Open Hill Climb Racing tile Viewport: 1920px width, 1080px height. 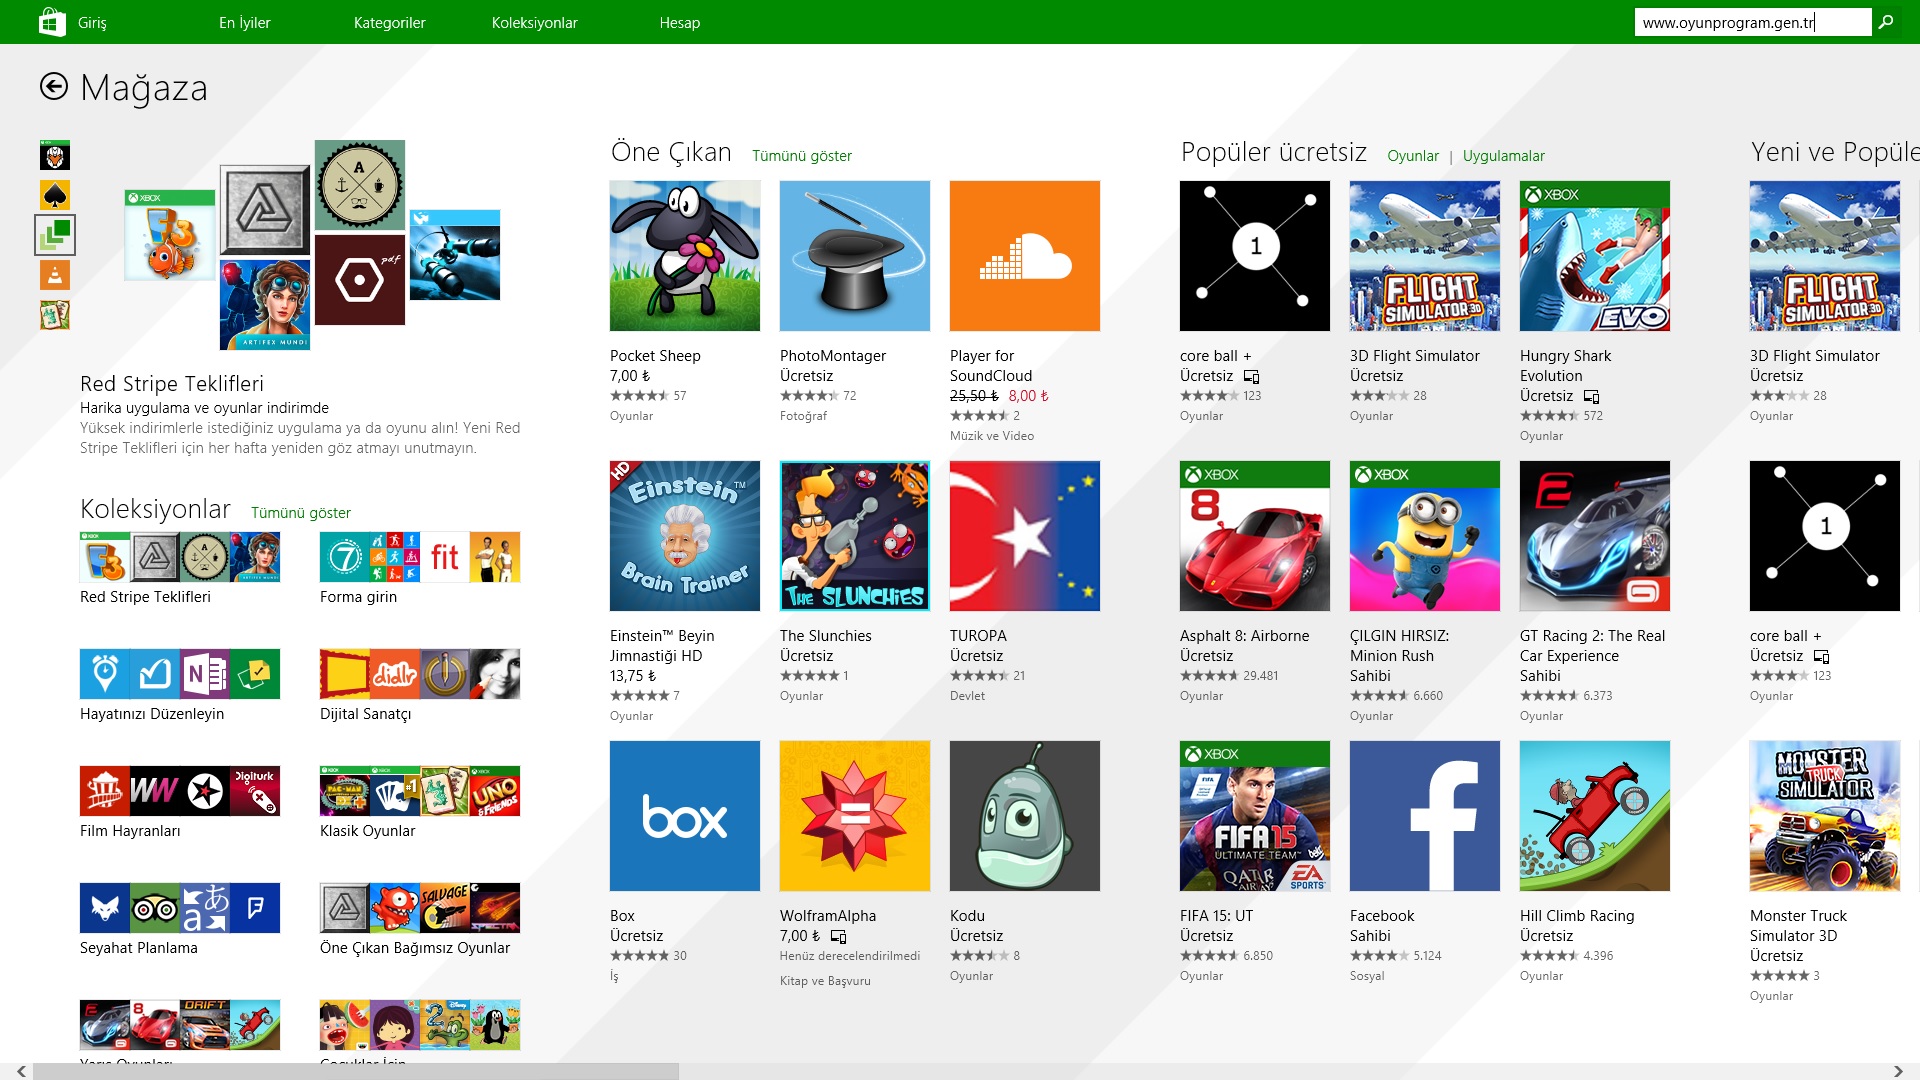click(1595, 816)
